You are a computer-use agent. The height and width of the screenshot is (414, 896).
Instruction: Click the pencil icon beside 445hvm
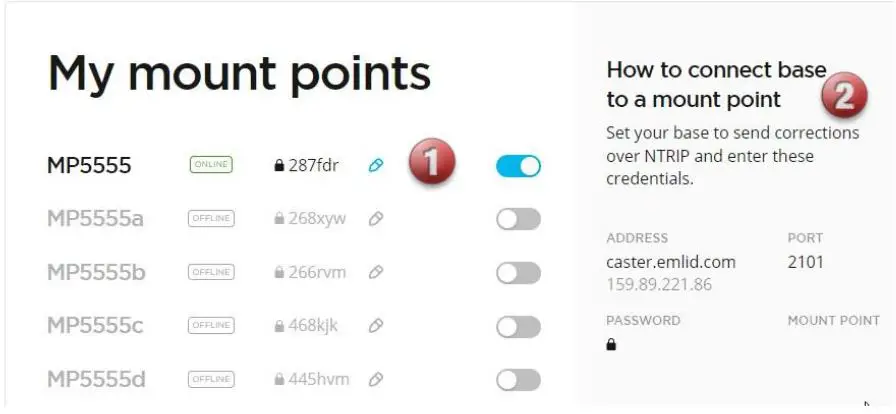(376, 380)
